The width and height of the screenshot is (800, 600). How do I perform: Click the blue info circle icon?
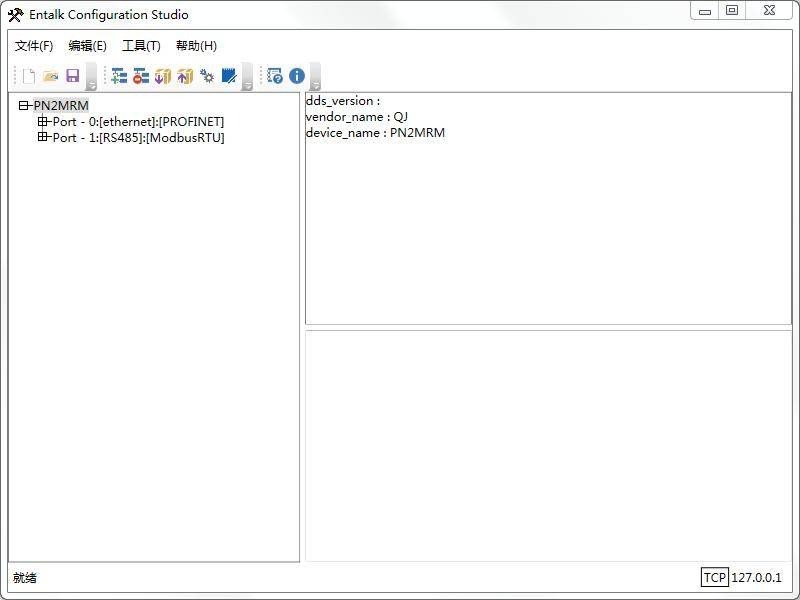click(x=297, y=76)
